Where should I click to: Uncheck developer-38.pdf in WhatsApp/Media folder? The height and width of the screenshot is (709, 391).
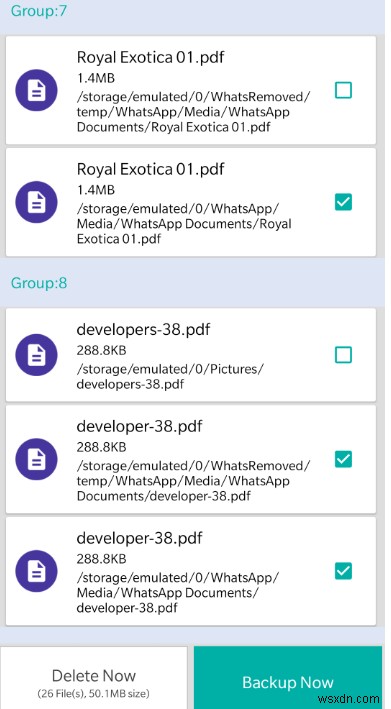click(x=343, y=571)
